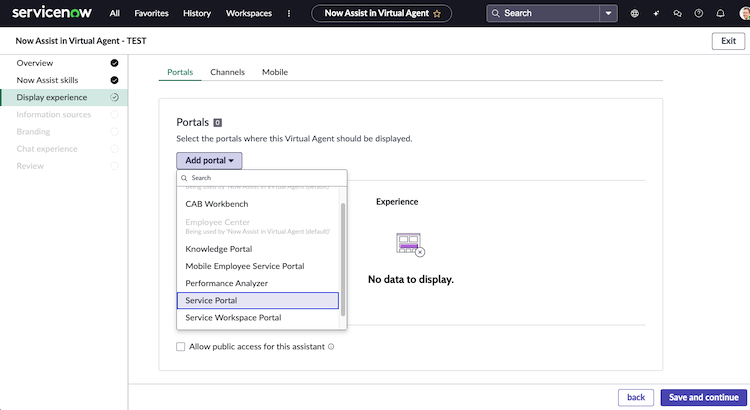The height and width of the screenshot is (410, 750).
Task: Click Chat experience step
Action: [x=64, y=149]
